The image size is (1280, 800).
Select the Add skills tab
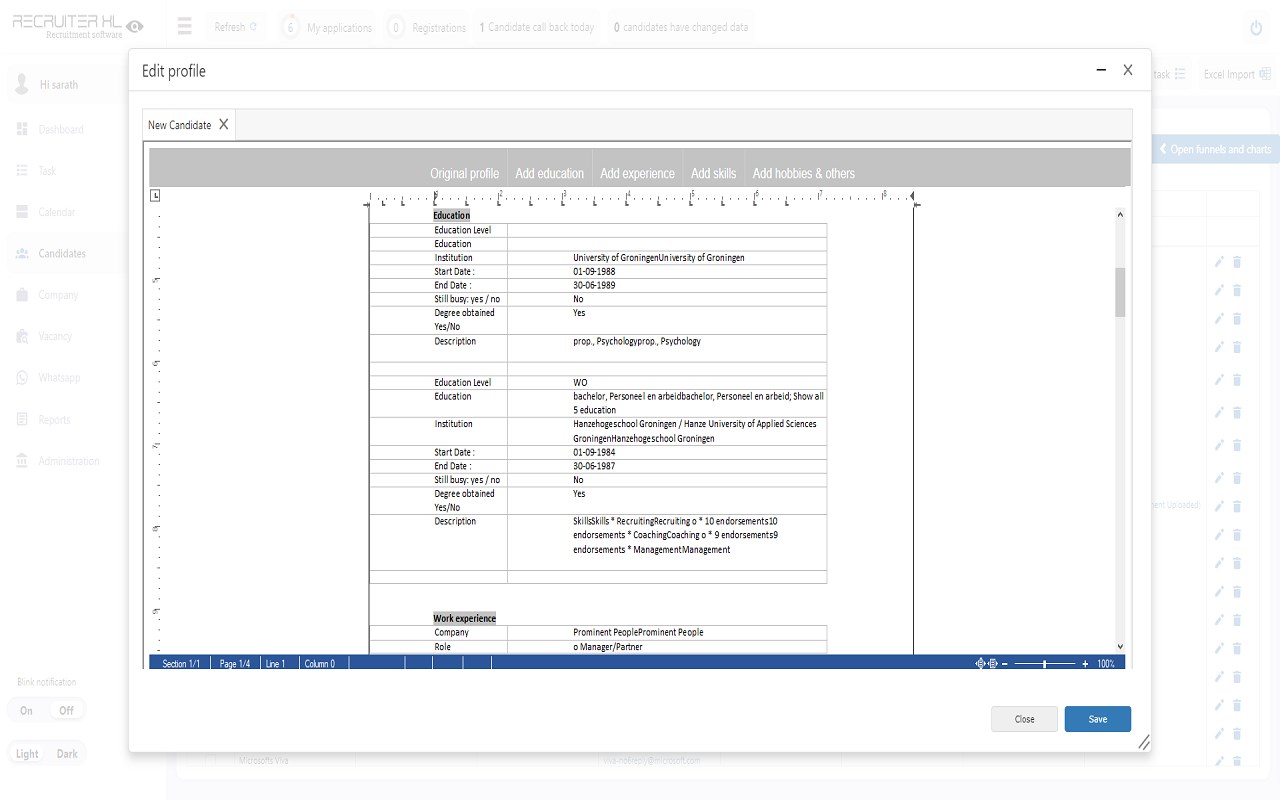[x=713, y=173]
